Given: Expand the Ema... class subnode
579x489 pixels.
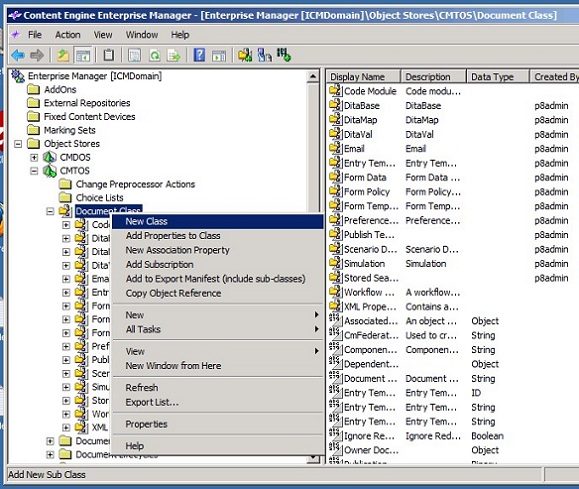Looking at the screenshot, I should coord(66,279).
